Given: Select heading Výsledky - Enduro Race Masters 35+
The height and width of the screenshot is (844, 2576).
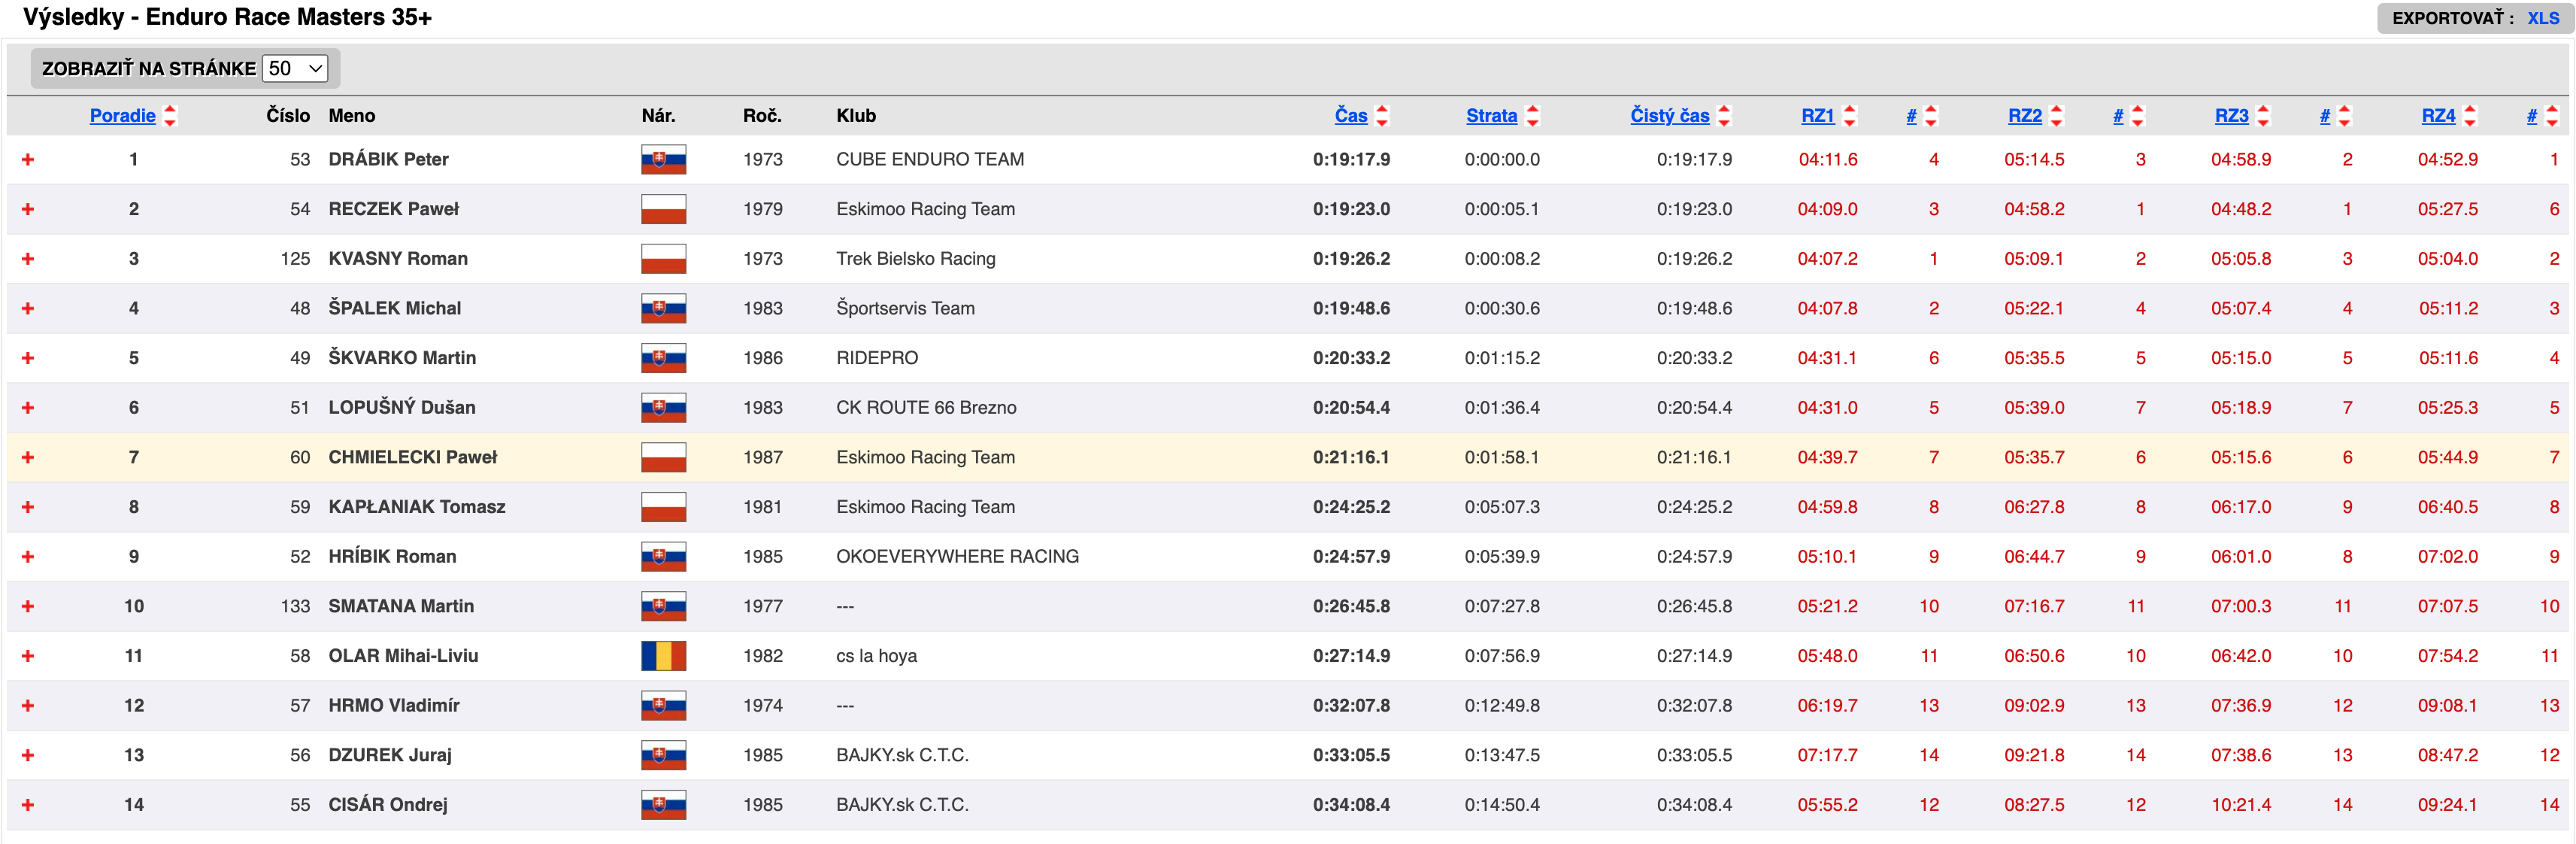Looking at the screenshot, I should [227, 17].
